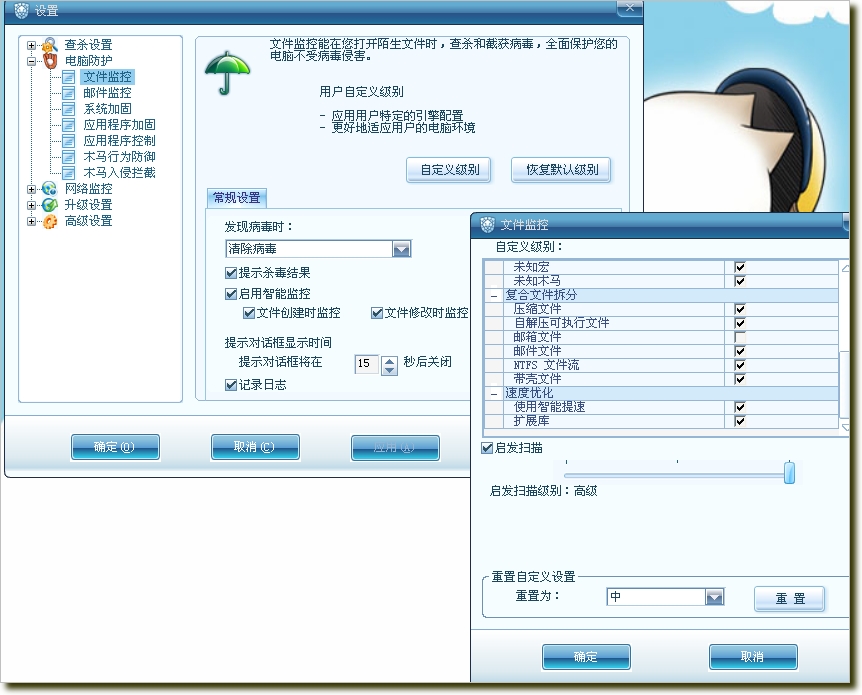
Task: Click the custom level list scroll-down arrow
Action: [845, 427]
